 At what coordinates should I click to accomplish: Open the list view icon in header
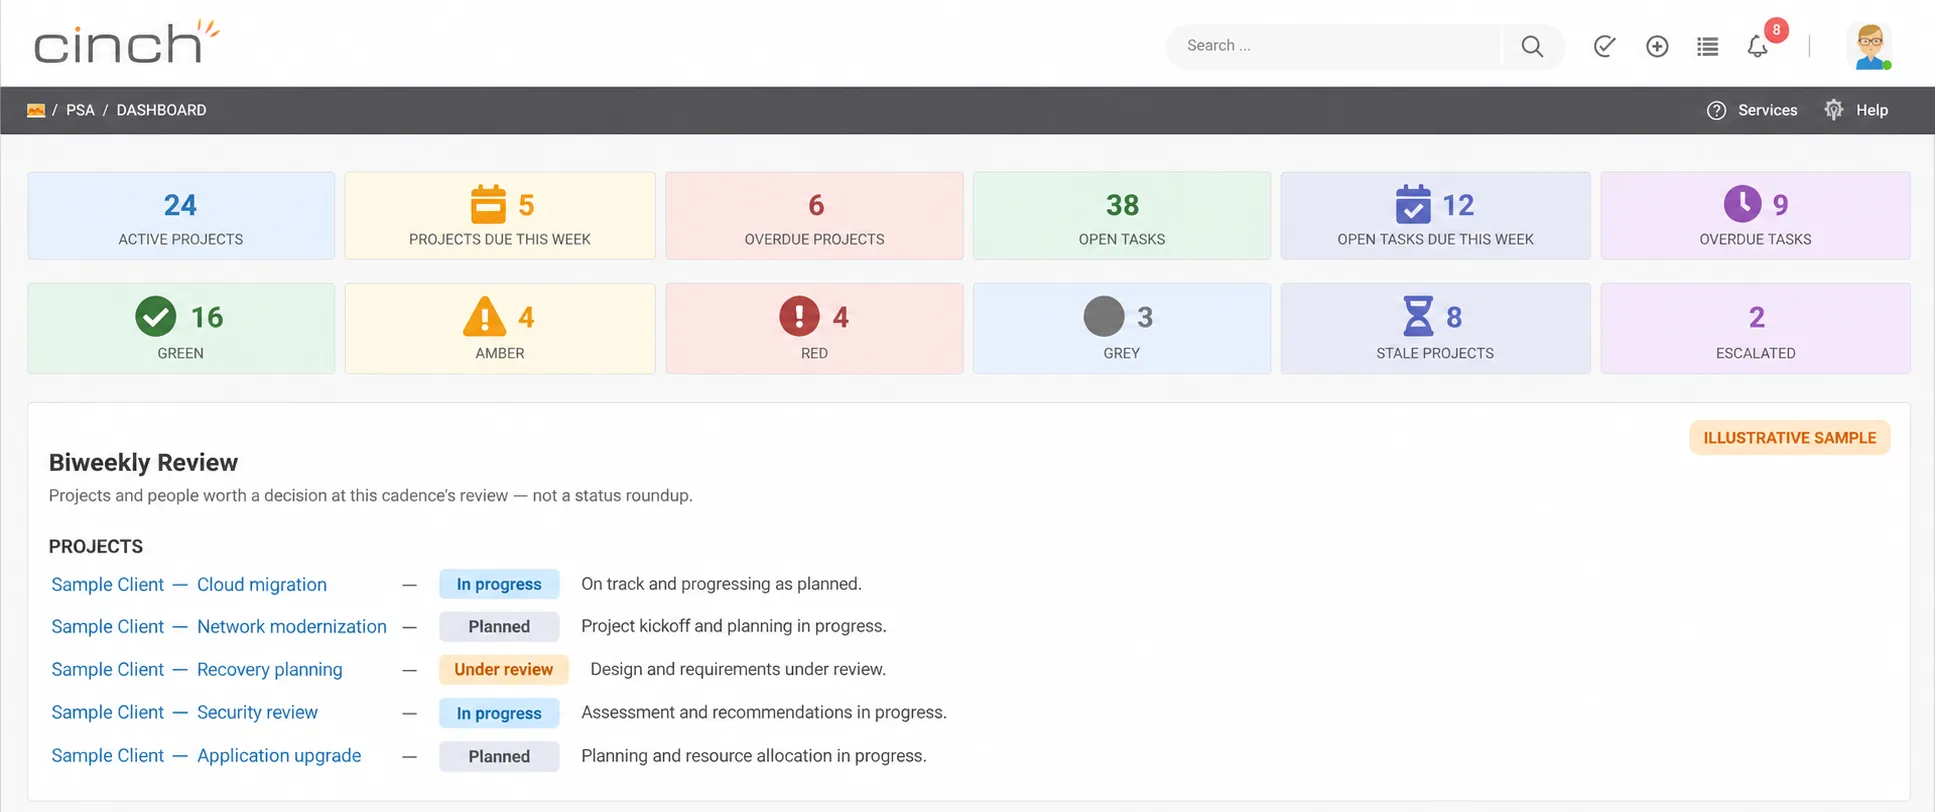pyautogui.click(x=1708, y=46)
